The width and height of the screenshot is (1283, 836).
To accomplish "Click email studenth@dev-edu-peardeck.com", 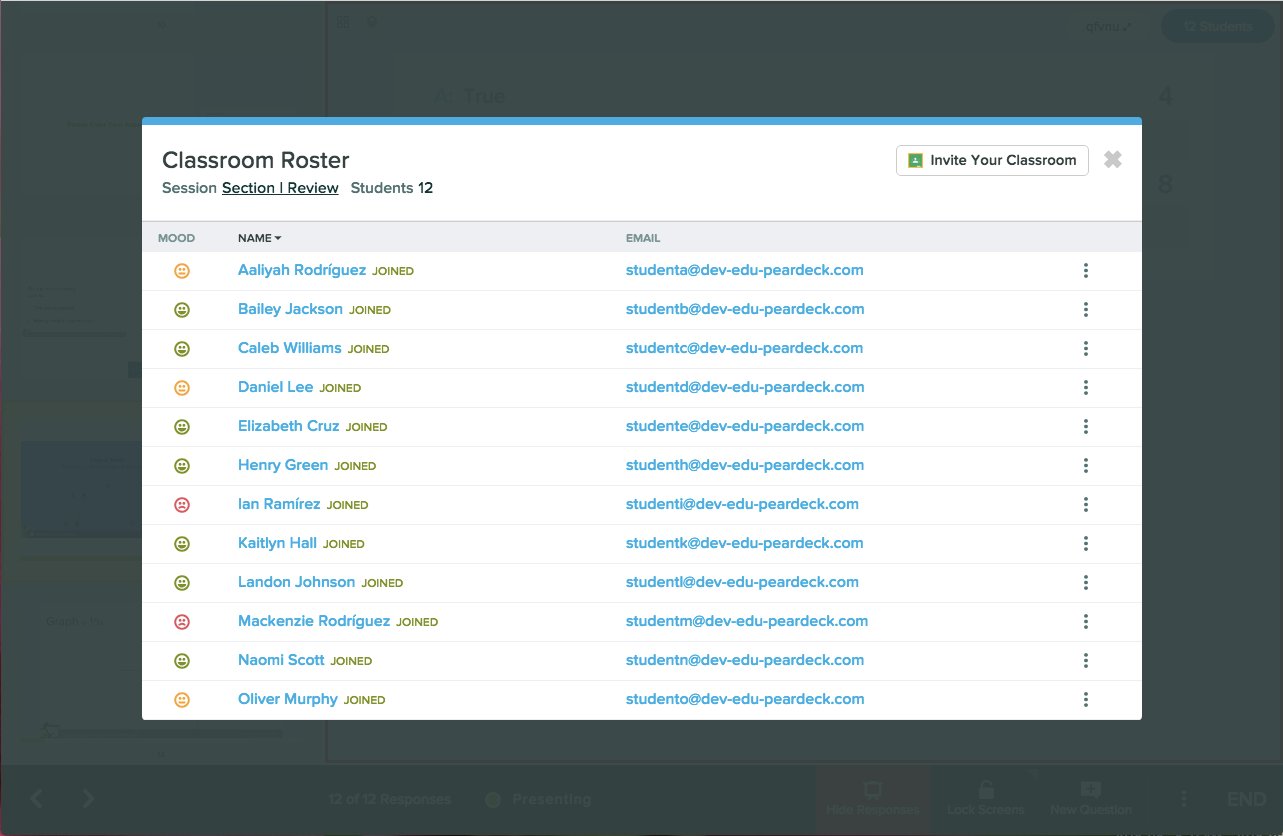I will [x=745, y=465].
